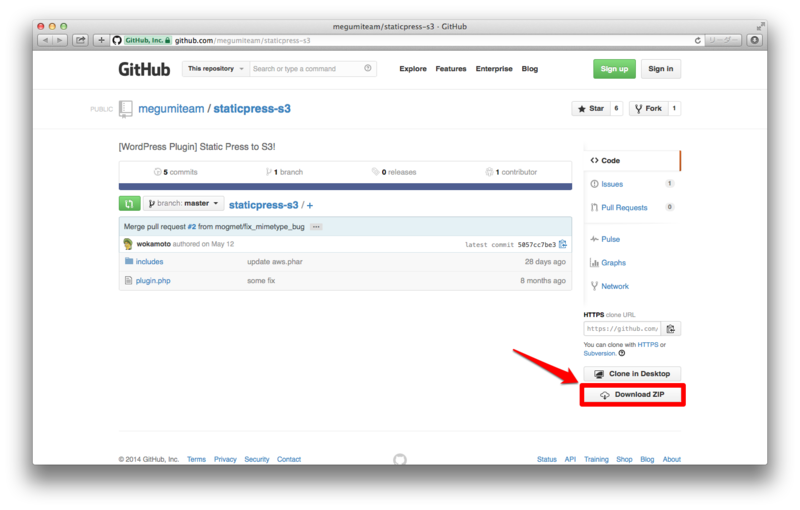800x510 pixels.
Task: Open the Explore menu item
Action: click(413, 69)
